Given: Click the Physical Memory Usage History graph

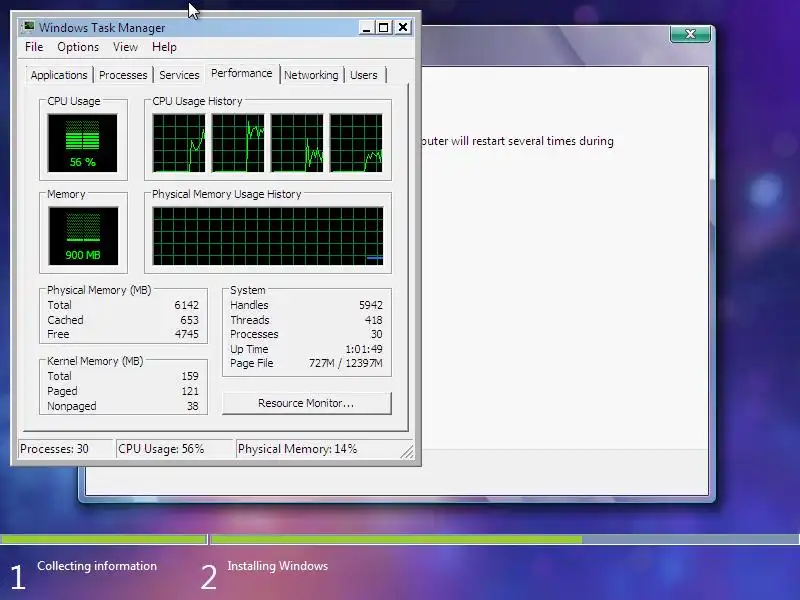Looking at the screenshot, I should pos(268,236).
